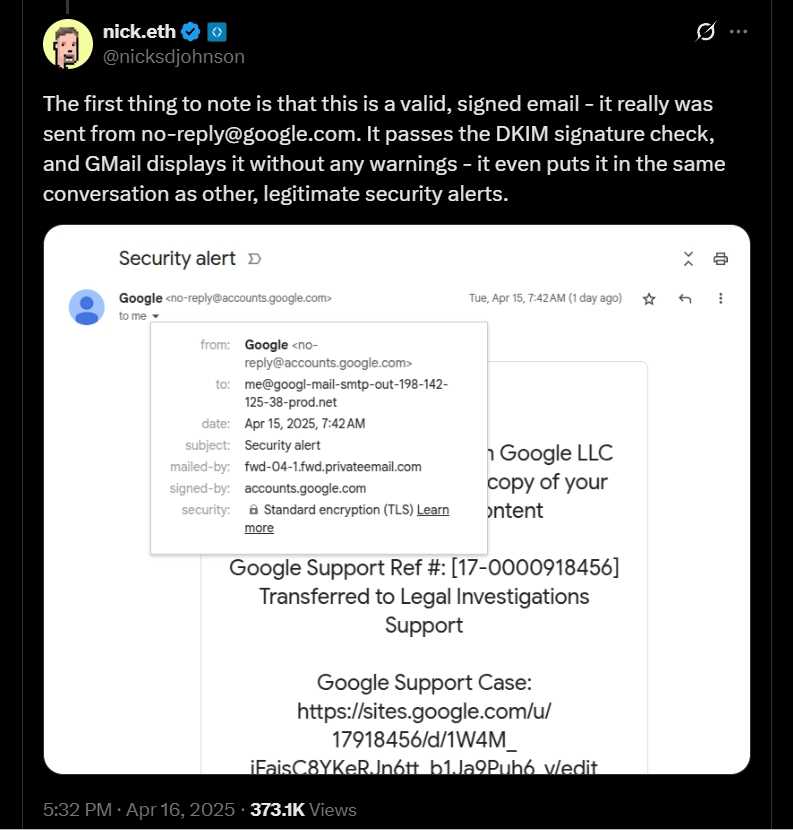Click the 5:32 PM Apr 16 timestamp

click(x=138, y=809)
